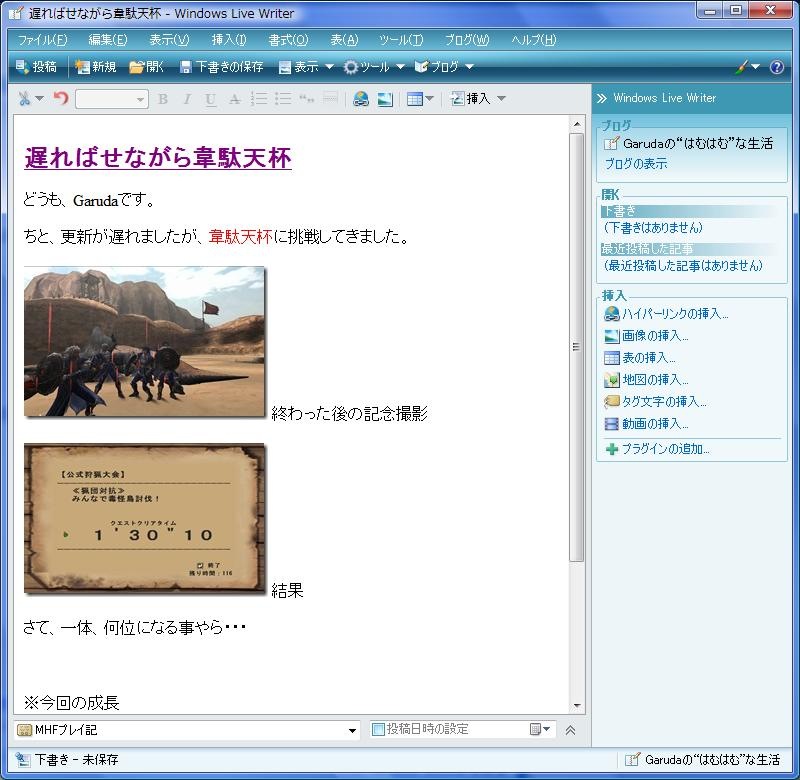This screenshot has width=800, height=780.
Task: Click the 開く open icon
Action: [x=146, y=67]
